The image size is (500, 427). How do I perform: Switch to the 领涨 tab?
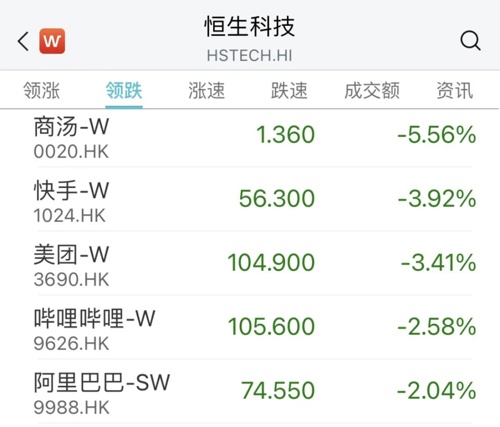coord(41,91)
